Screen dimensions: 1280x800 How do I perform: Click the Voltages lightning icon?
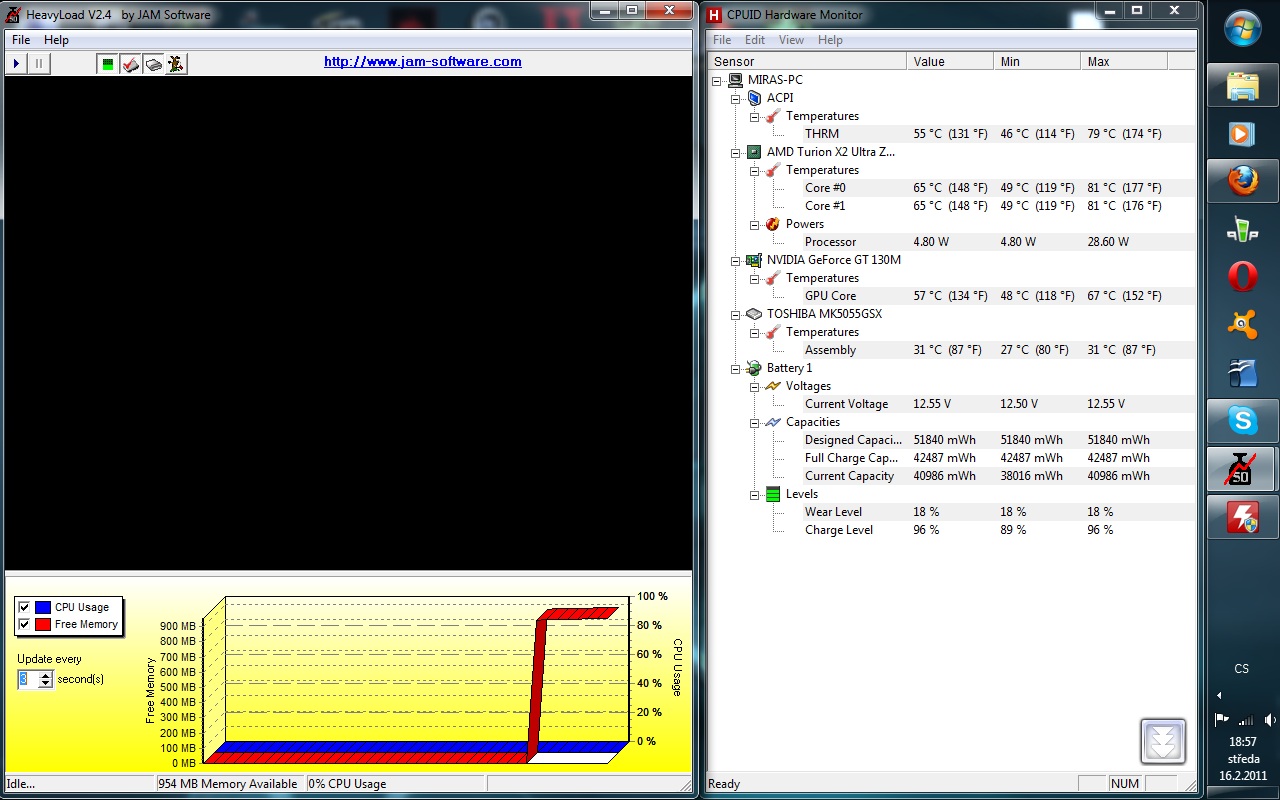773,386
